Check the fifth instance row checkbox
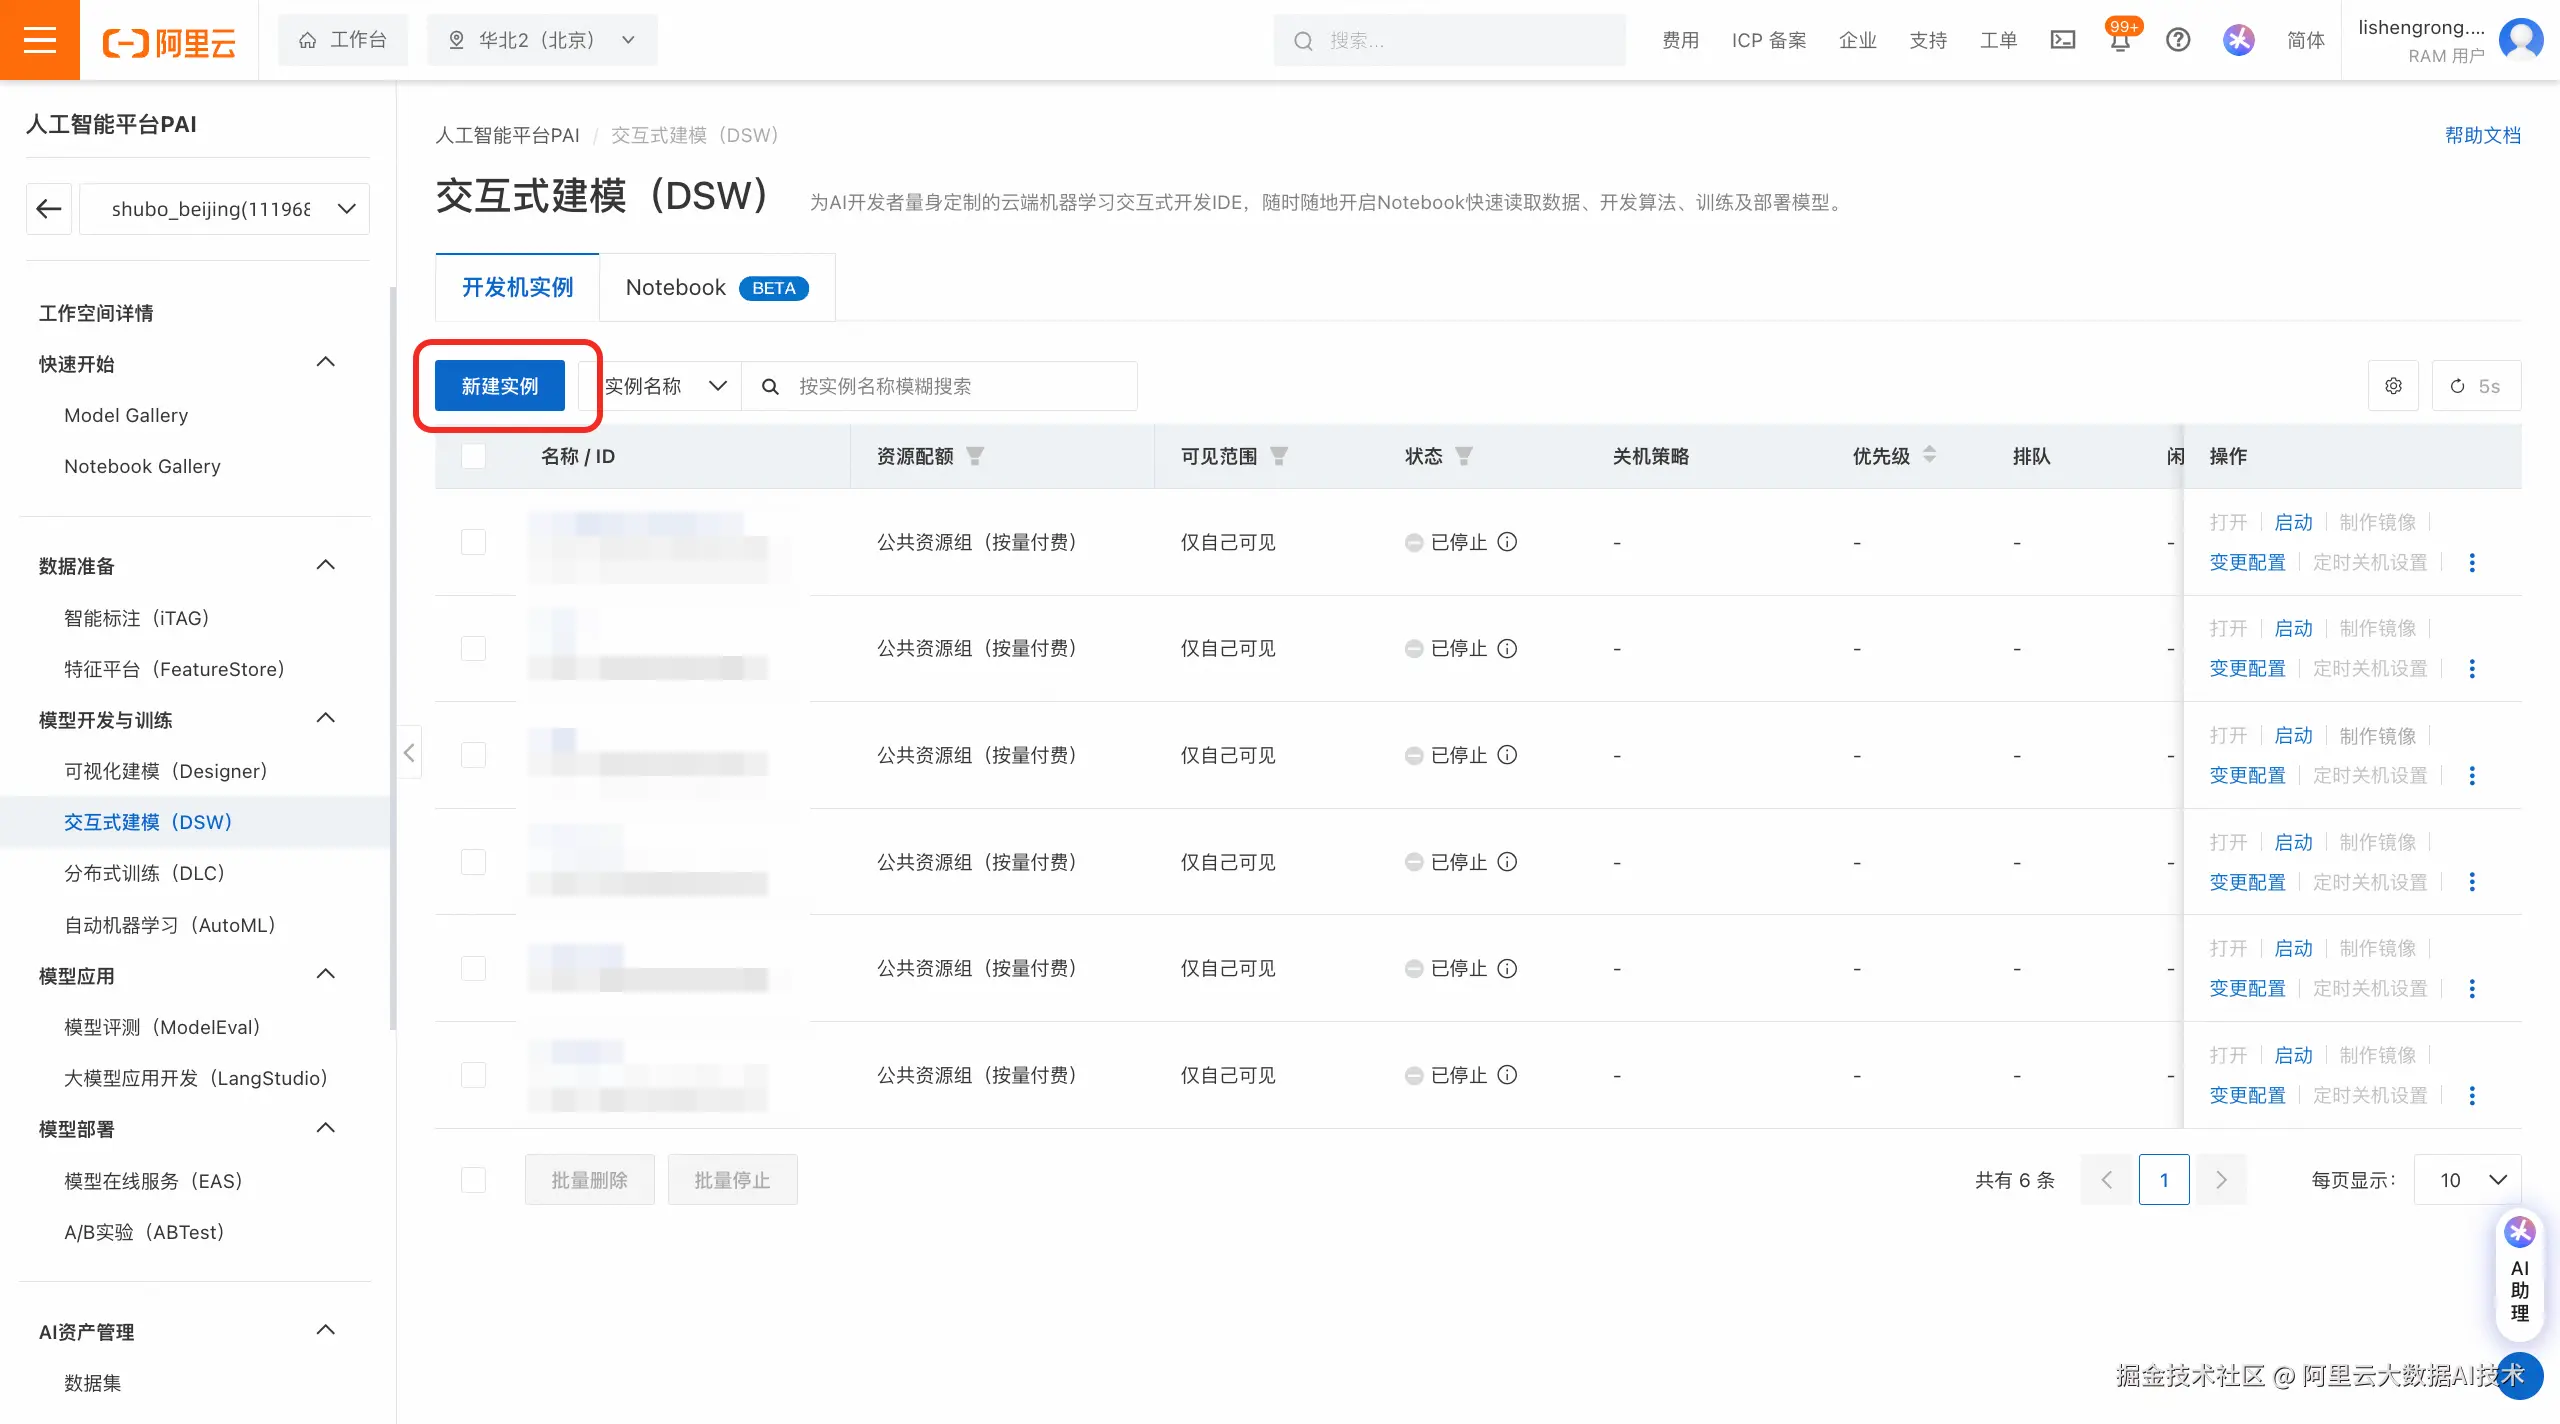2560x1424 pixels. pyautogui.click(x=473, y=968)
